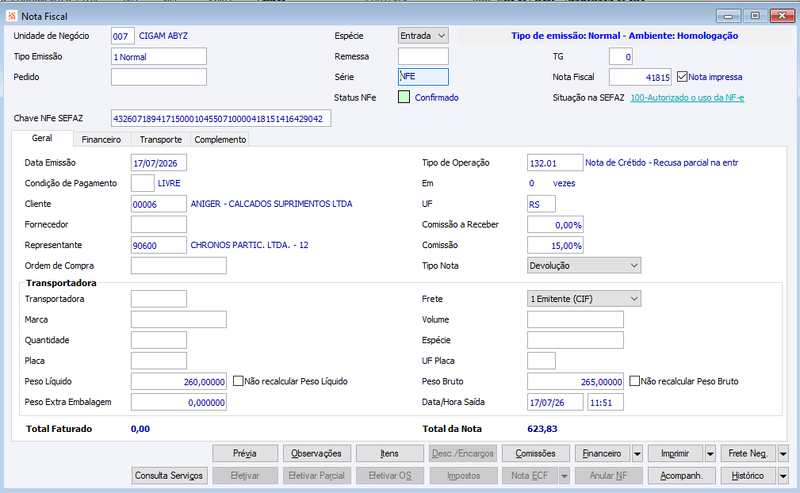Switch to the Financeiro tab
Viewport: 800px width, 493px height.
[x=101, y=139]
